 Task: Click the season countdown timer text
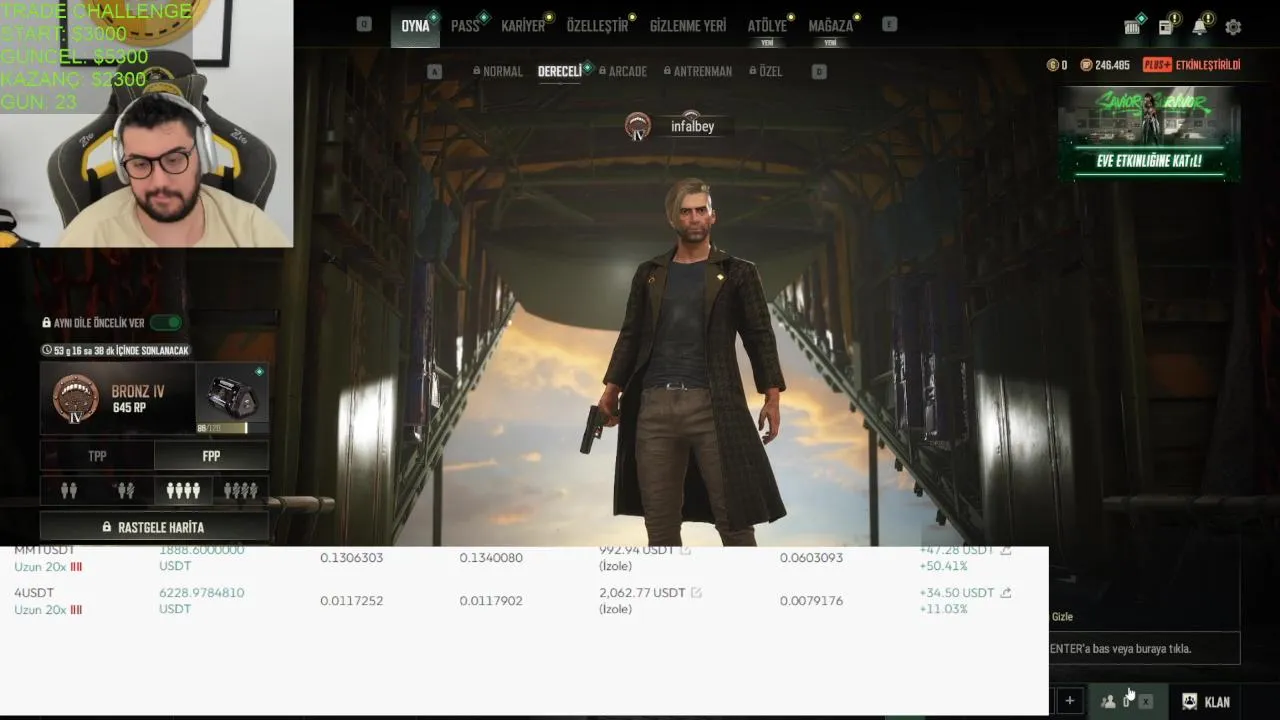115,351
